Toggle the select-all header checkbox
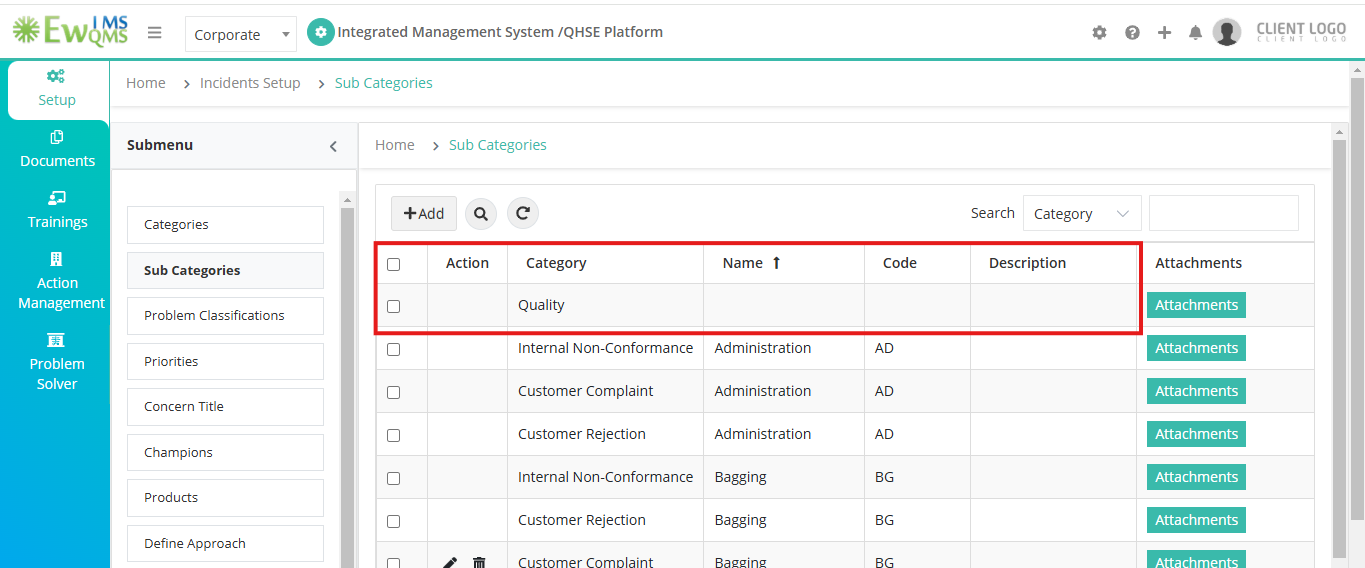The width and height of the screenshot is (1365, 568). point(393,264)
